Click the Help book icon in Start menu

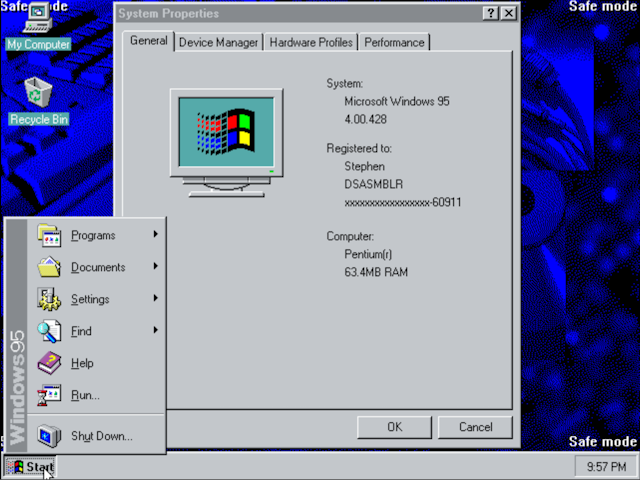49,363
